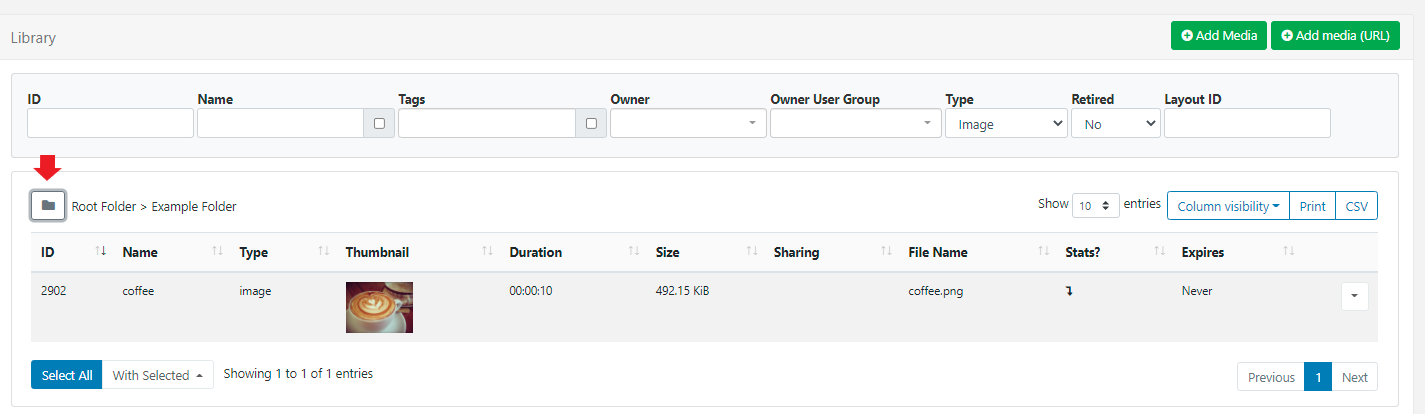
Task: Click the Size column sort icon
Action: click(x=751, y=252)
